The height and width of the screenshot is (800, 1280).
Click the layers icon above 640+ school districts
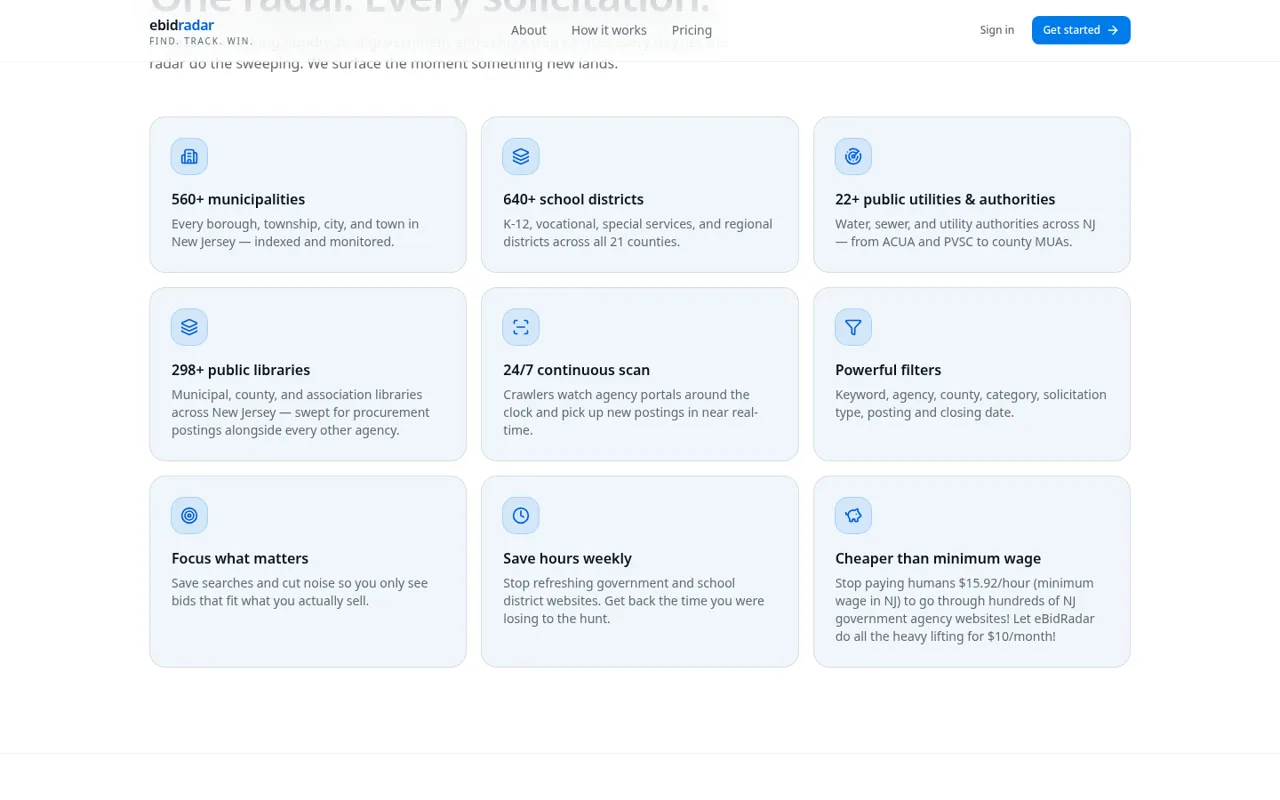click(521, 156)
